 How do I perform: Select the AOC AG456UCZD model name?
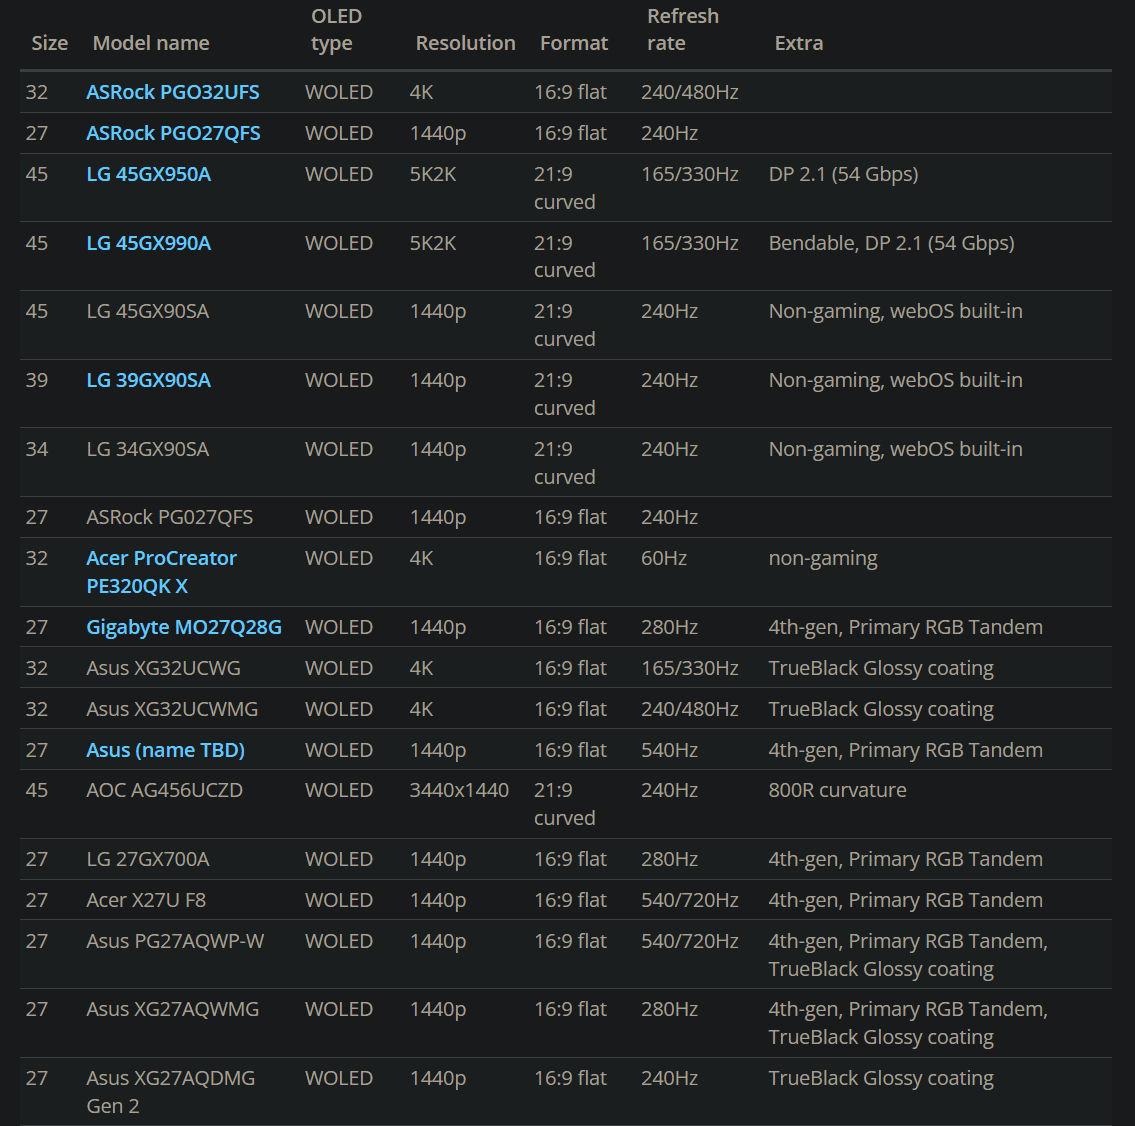[164, 790]
